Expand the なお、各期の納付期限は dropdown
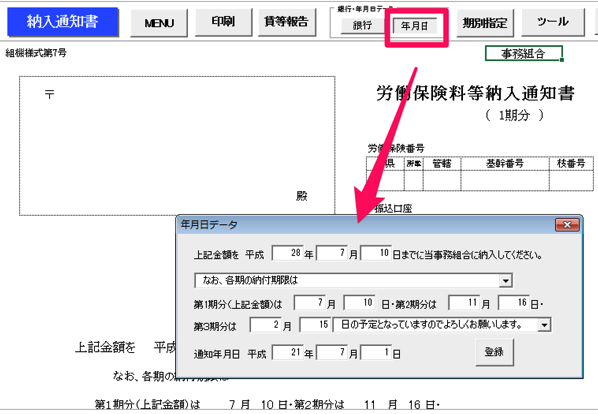This screenshot has height=414, width=598. coord(505,281)
